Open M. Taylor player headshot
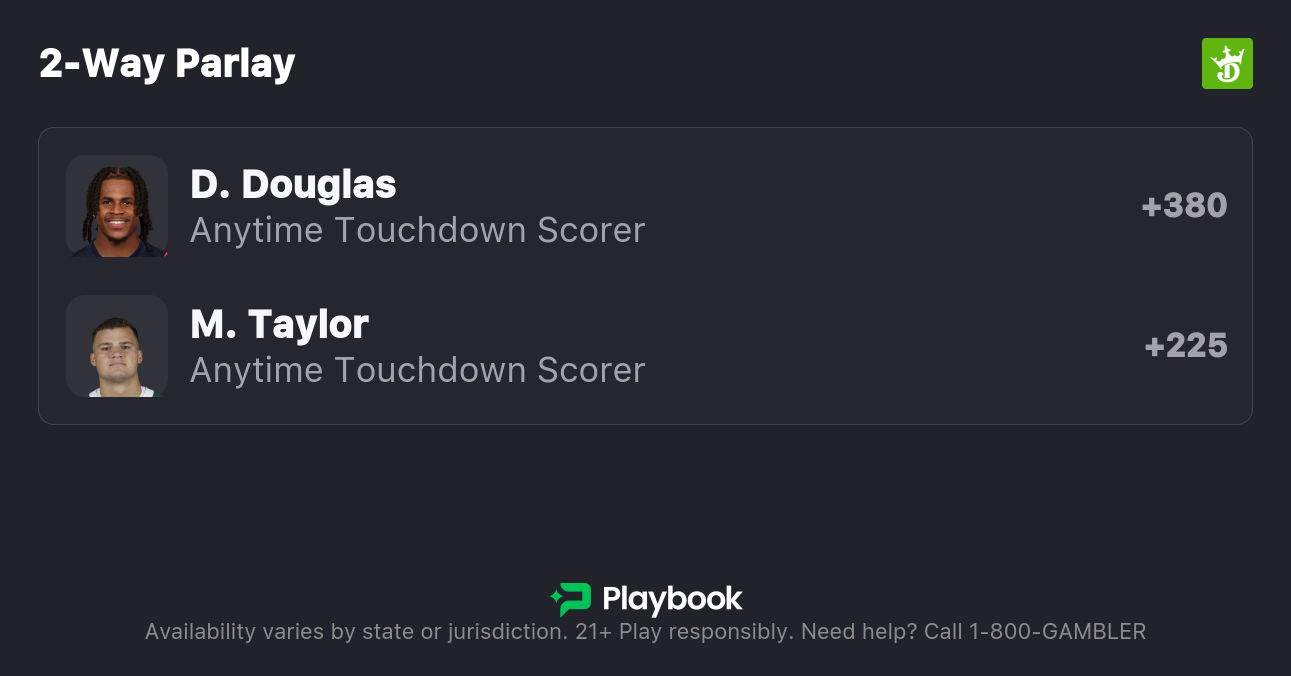This screenshot has height=676, width=1291. tap(117, 346)
